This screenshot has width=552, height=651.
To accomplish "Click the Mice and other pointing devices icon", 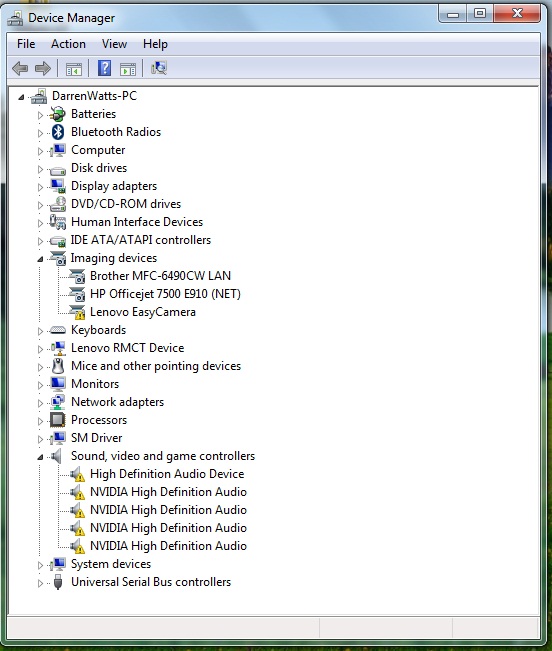I will pyautogui.click(x=58, y=366).
